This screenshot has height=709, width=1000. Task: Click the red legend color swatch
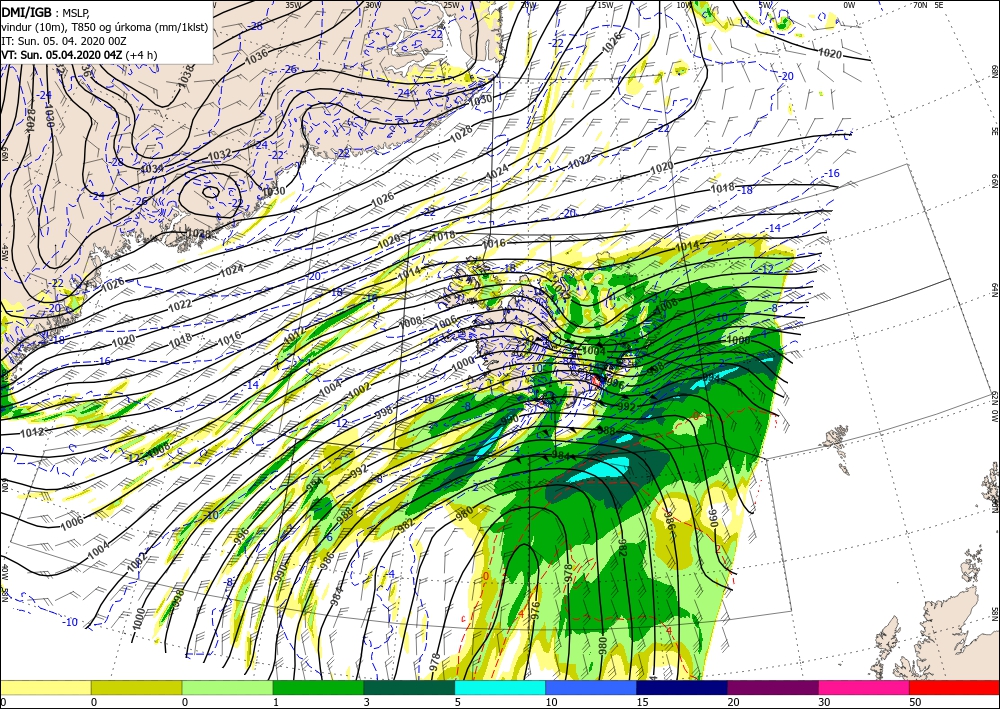pos(955,687)
